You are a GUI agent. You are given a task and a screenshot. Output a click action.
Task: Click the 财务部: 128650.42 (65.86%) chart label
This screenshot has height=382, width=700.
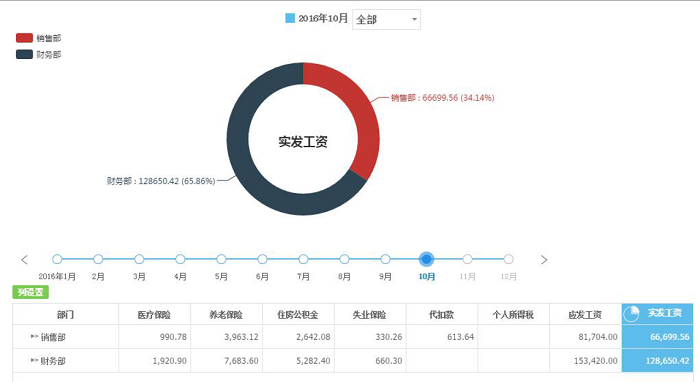click(161, 181)
